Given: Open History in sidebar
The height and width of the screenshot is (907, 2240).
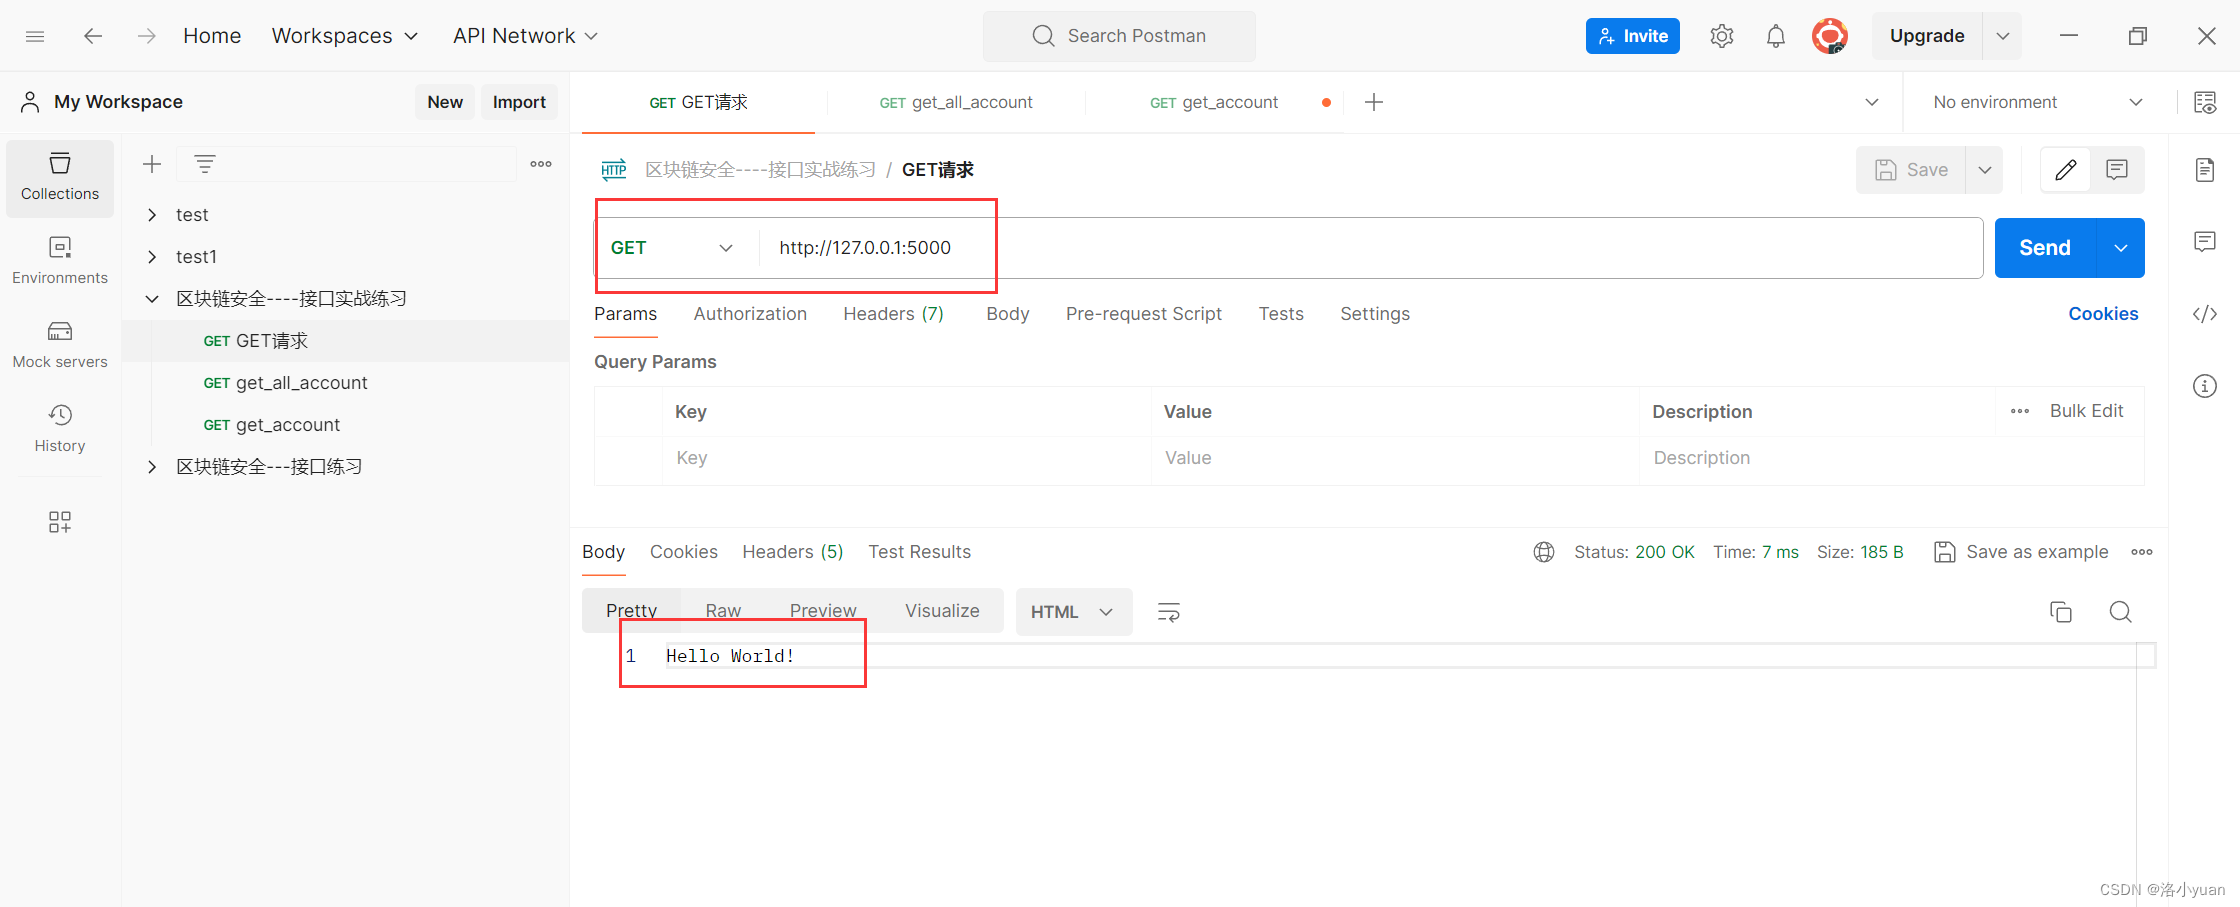Looking at the screenshot, I should 60,429.
